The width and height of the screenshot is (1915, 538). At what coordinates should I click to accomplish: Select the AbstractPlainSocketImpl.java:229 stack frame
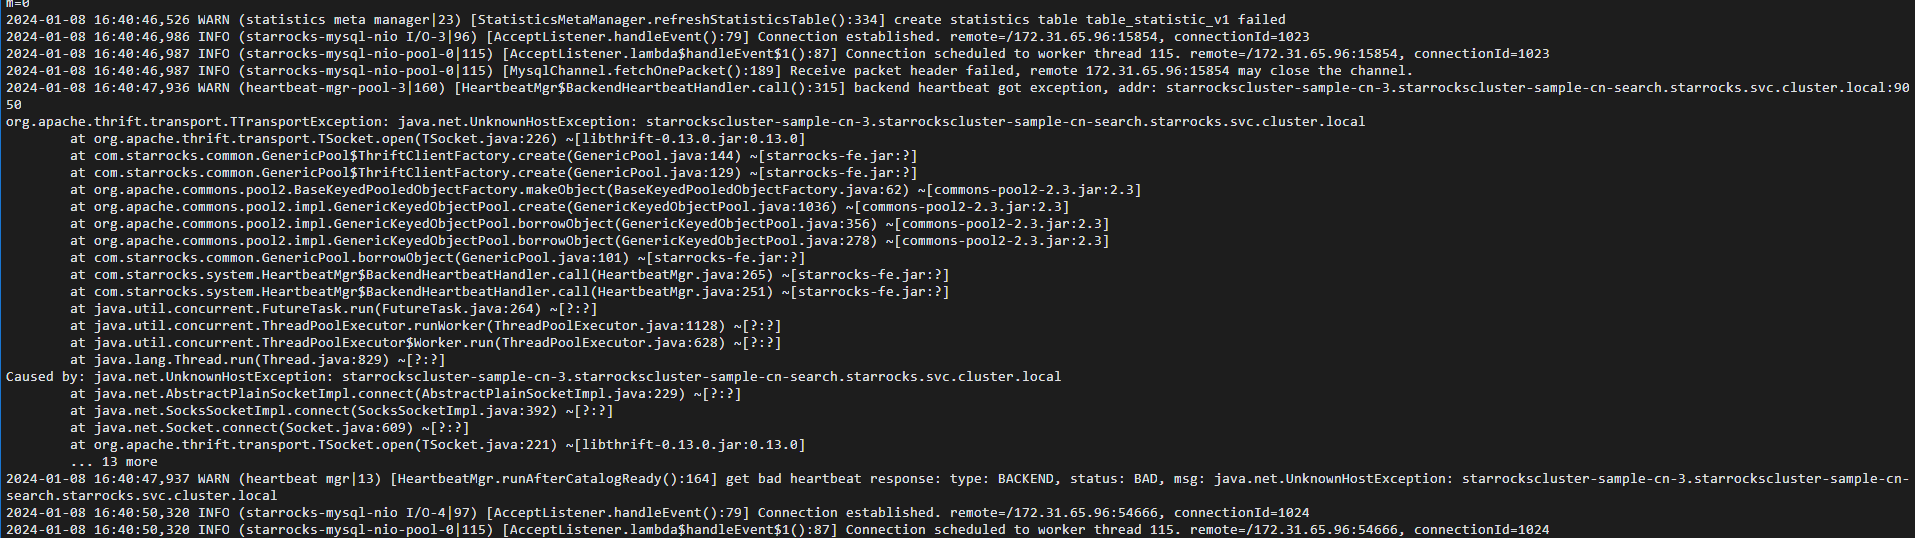pyautogui.click(x=405, y=393)
